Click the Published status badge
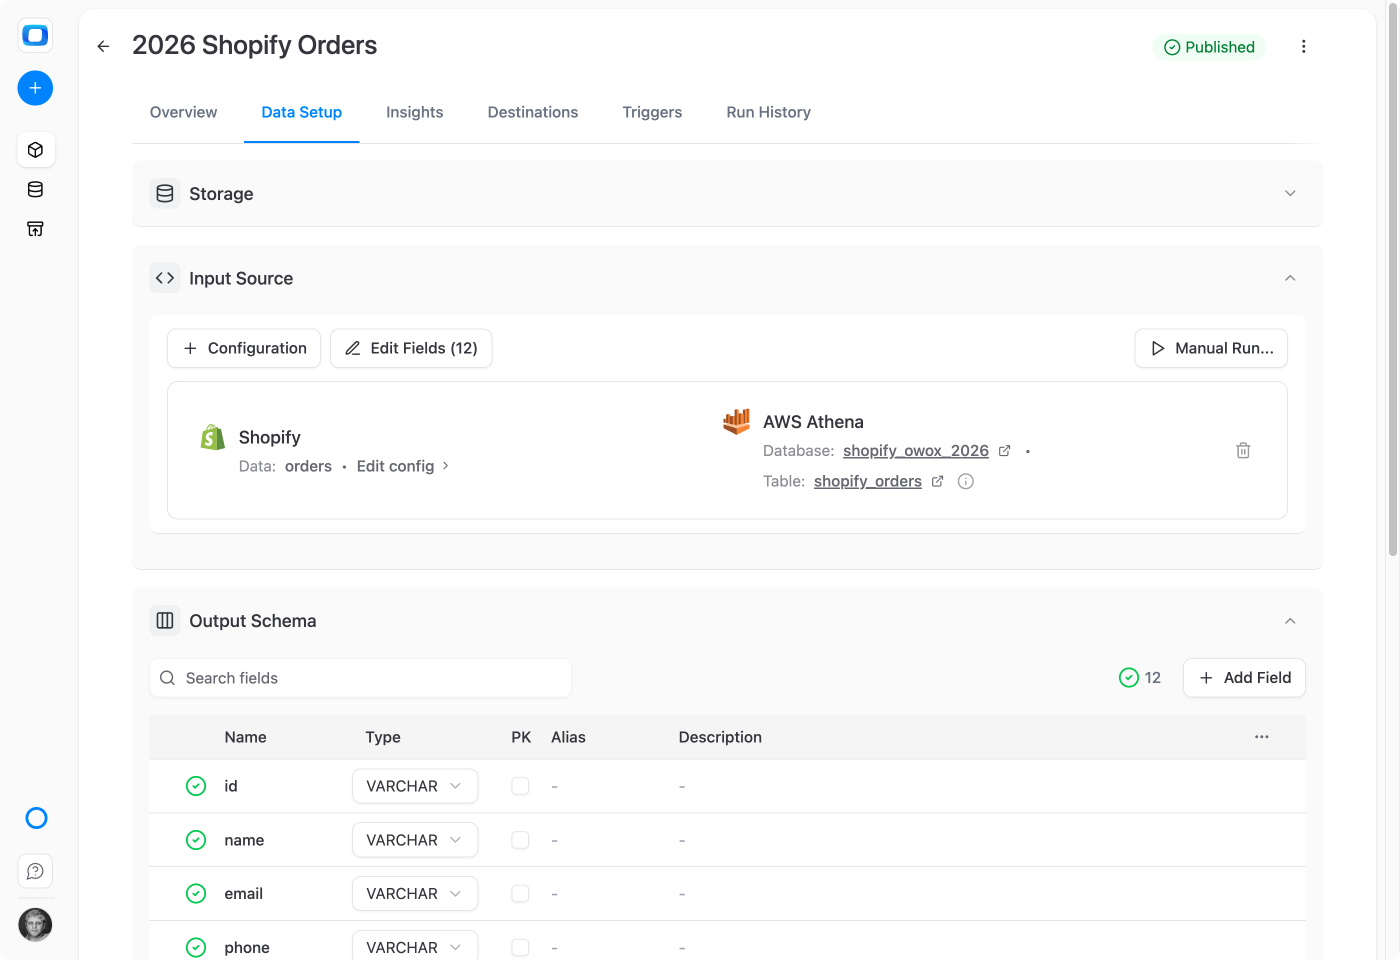 (1209, 47)
